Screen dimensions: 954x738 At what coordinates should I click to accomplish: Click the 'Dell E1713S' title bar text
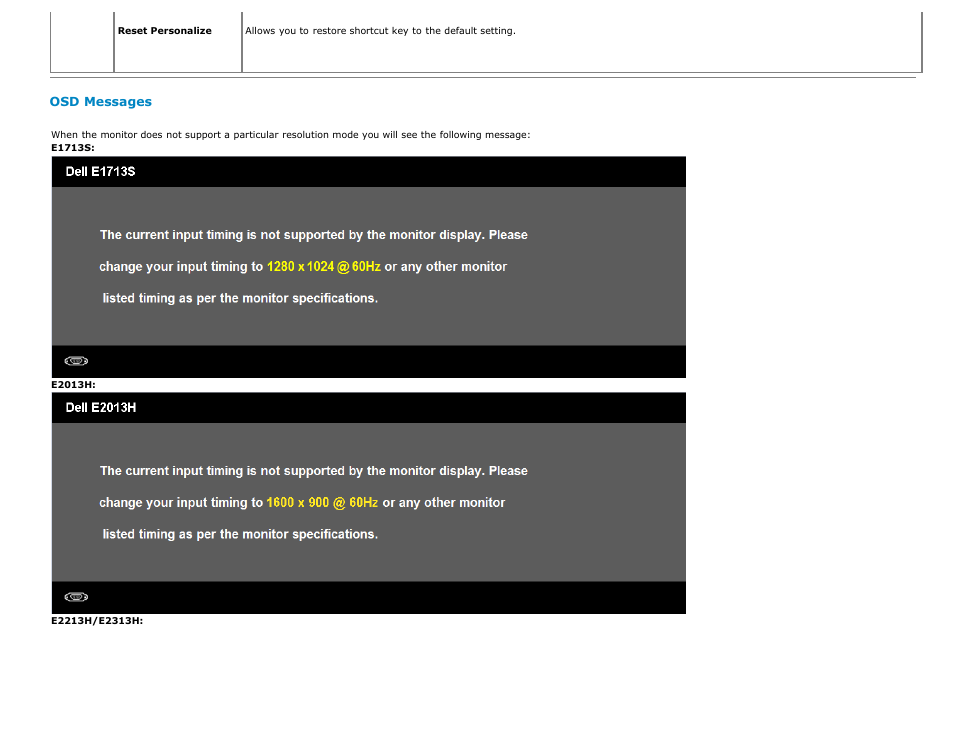(100, 172)
